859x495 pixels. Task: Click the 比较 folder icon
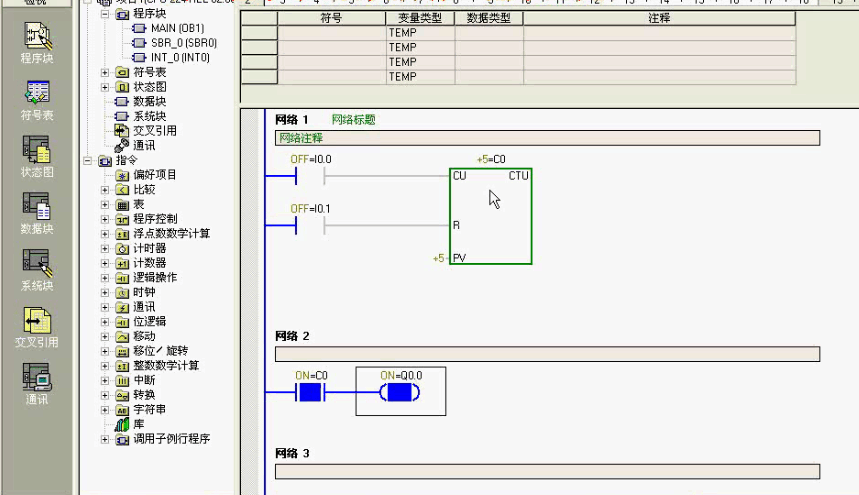pyautogui.click(x=122, y=190)
